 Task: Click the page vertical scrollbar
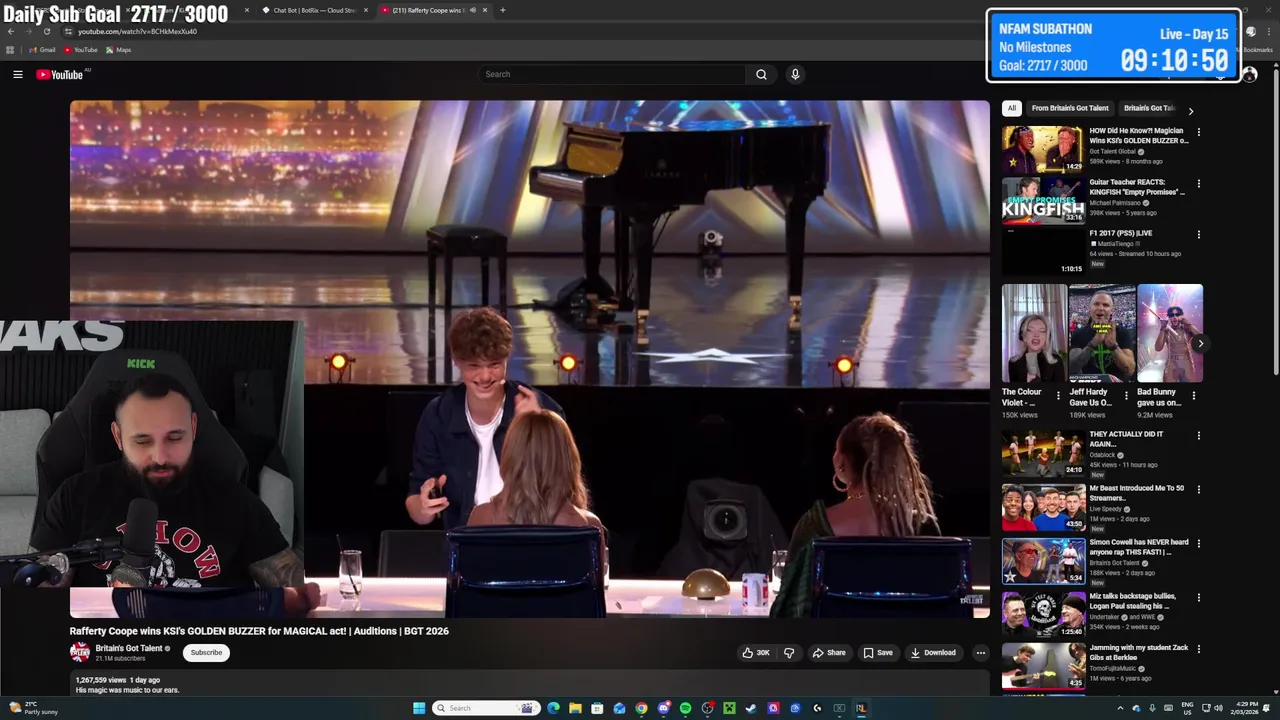[1275, 220]
